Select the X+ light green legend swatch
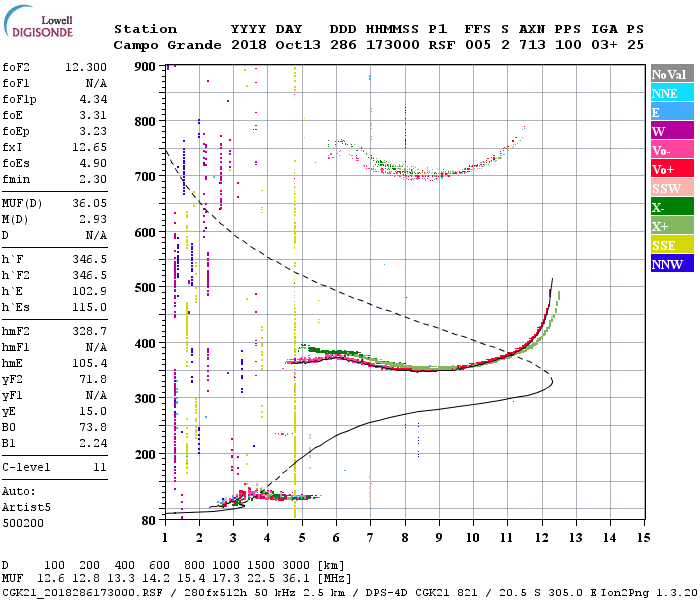This screenshot has height=600, width=700. [x=672, y=226]
